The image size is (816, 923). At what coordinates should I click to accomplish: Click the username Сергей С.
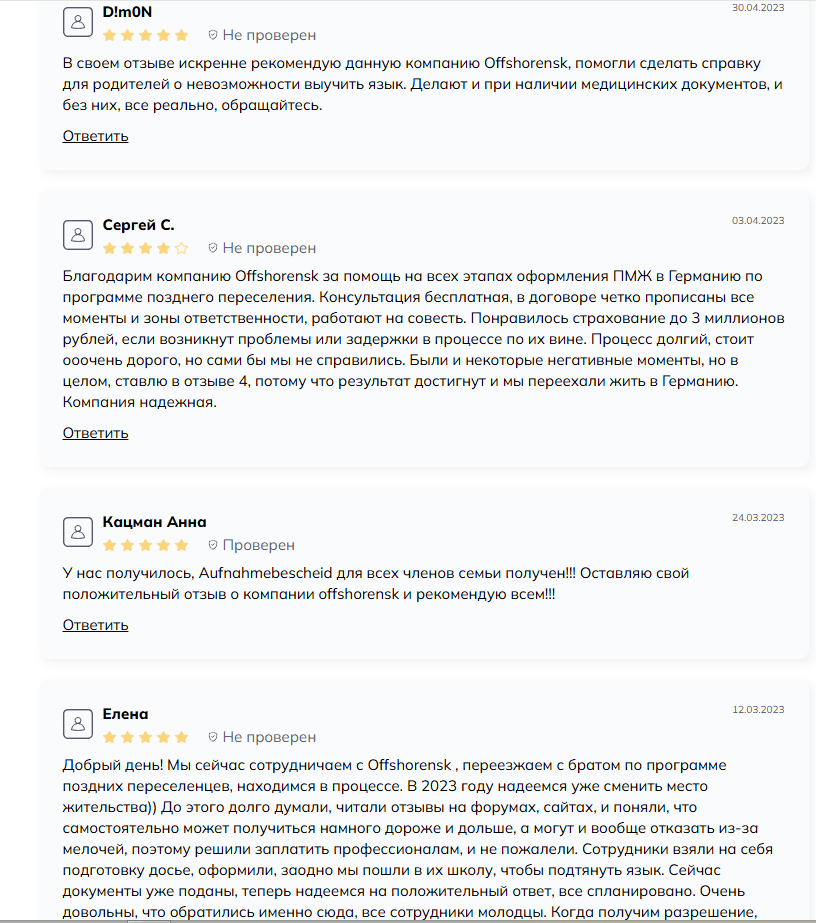pyautogui.click(x=138, y=225)
